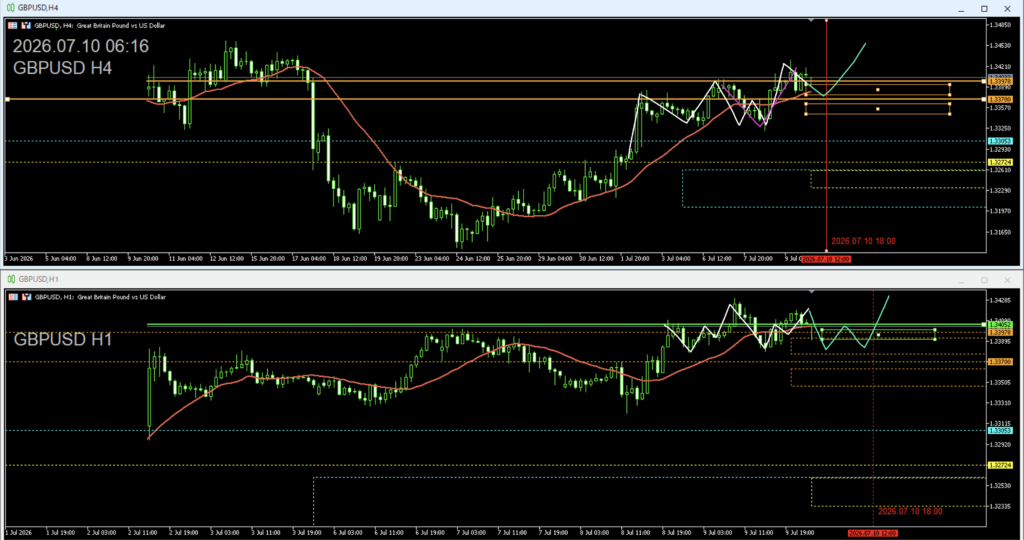
Task: Maximize the GBPUSD,H4 chart window
Action: 984,8
